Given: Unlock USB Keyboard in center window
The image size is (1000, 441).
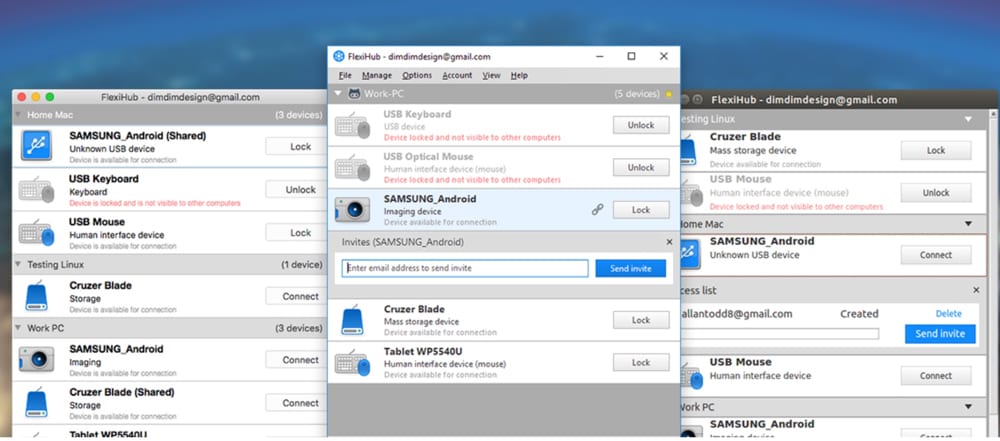Looking at the screenshot, I should coord(641,125).
